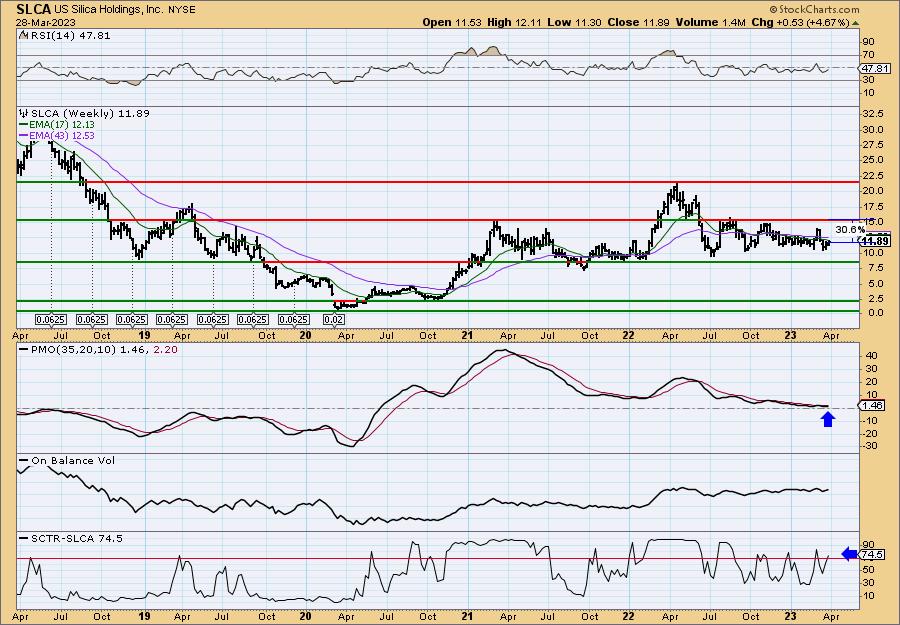Click the RSI(14) 47.81 indicator label

pos(70,36)
